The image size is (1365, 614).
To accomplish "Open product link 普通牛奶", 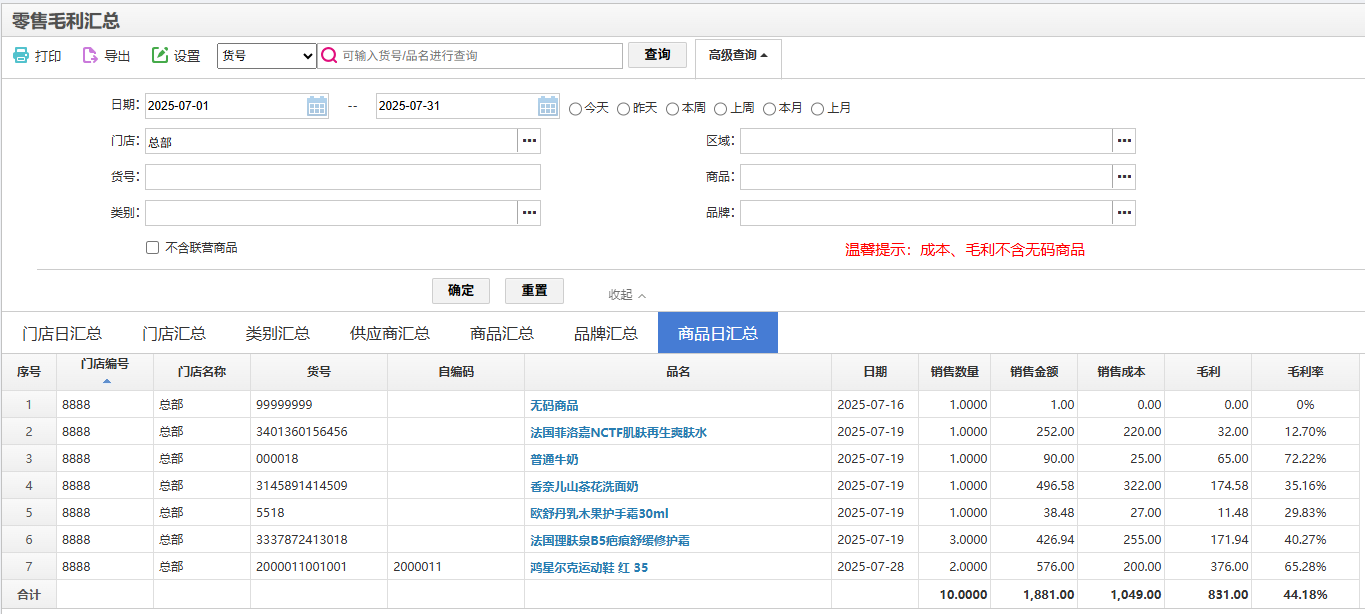I will 554,460.
